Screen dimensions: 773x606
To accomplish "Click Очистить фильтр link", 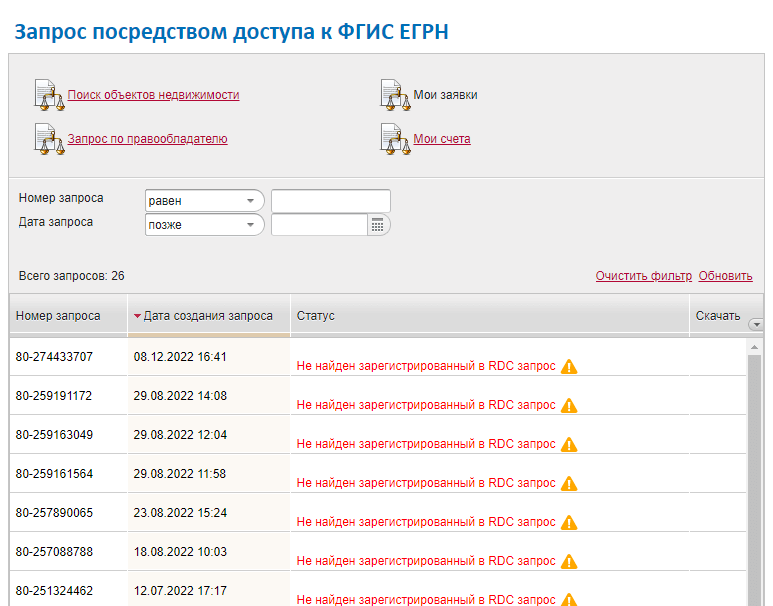I will [643, 276].
